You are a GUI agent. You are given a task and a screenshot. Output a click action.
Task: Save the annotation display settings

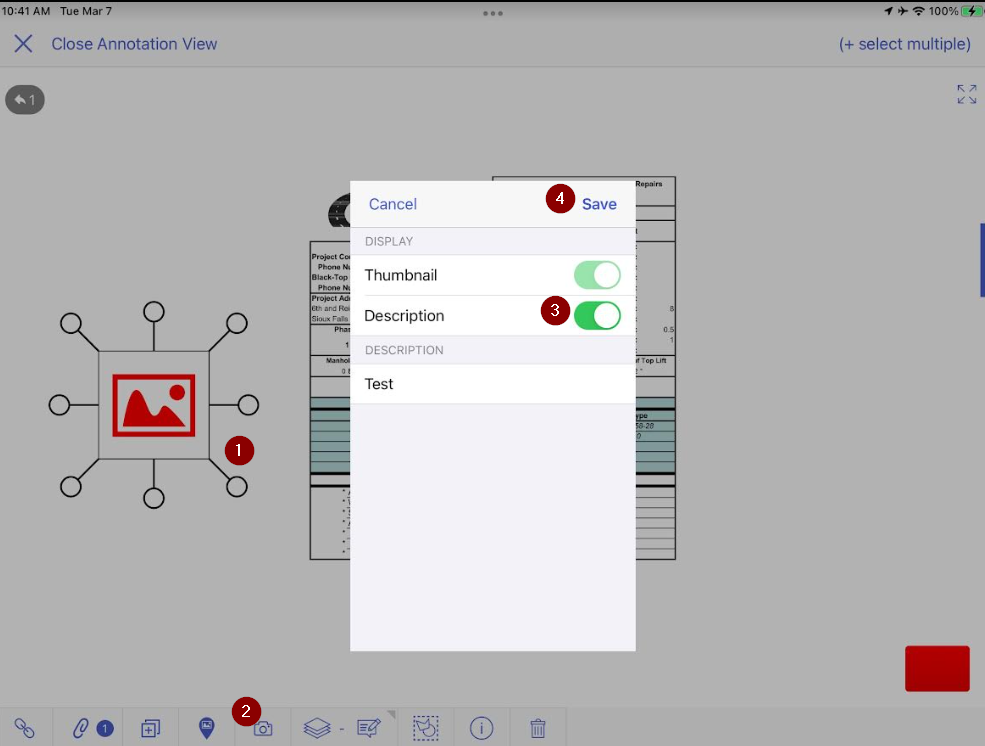pyautogui.click(x=599, y=204)
